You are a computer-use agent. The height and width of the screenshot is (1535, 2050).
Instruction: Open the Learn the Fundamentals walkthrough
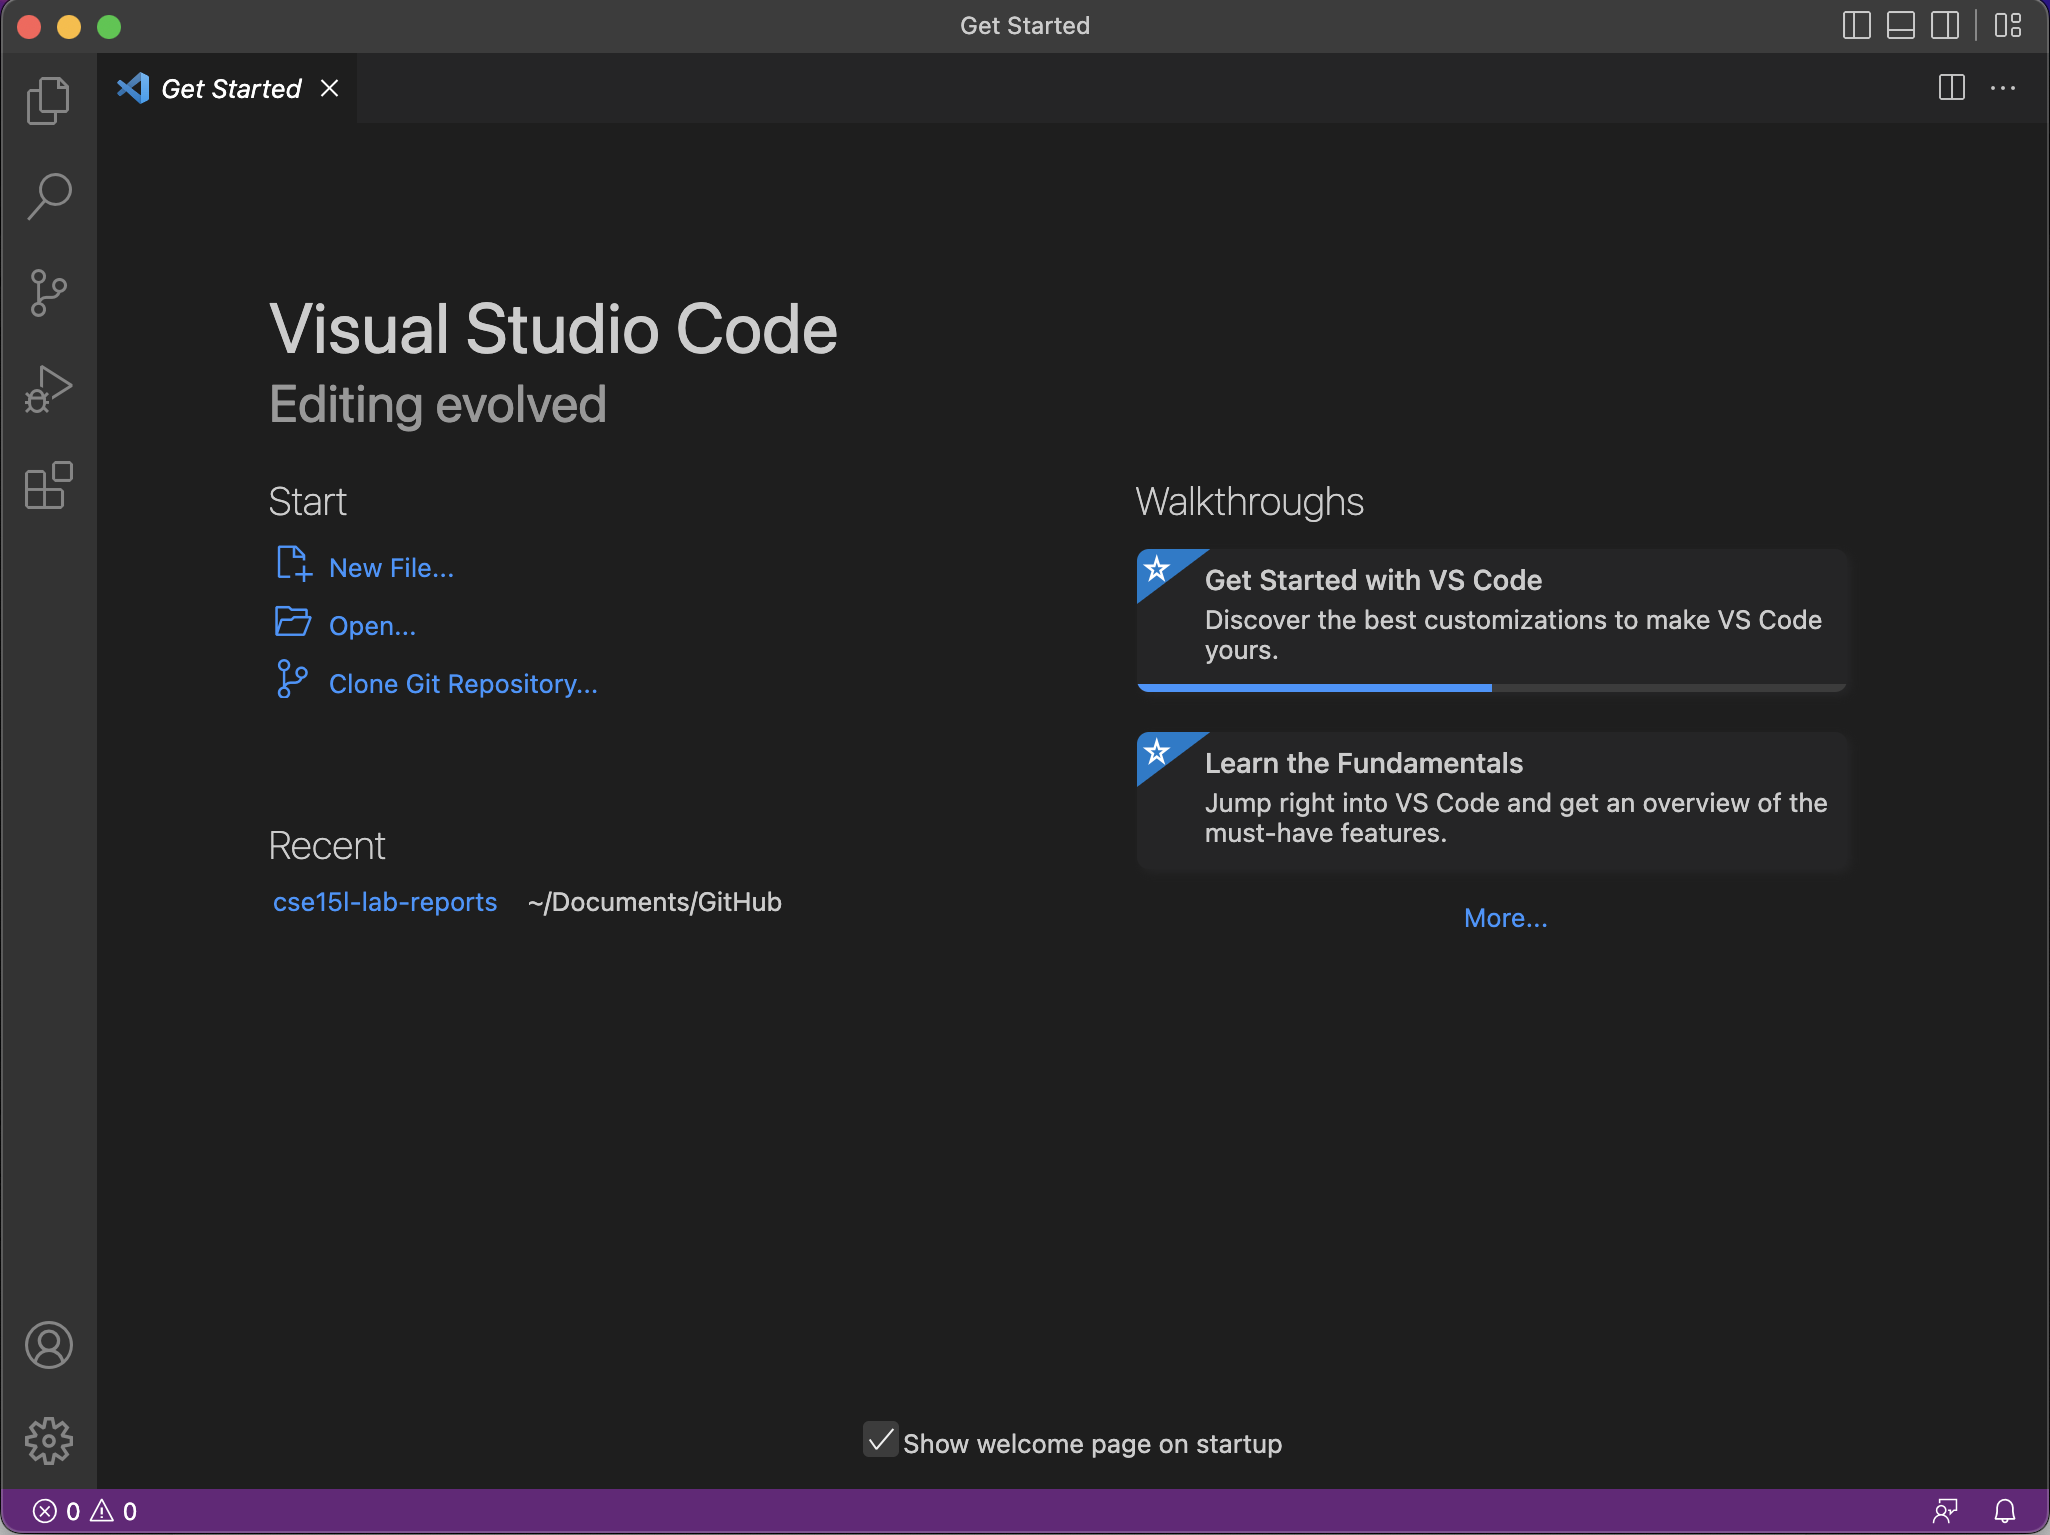pos(1494,803)
